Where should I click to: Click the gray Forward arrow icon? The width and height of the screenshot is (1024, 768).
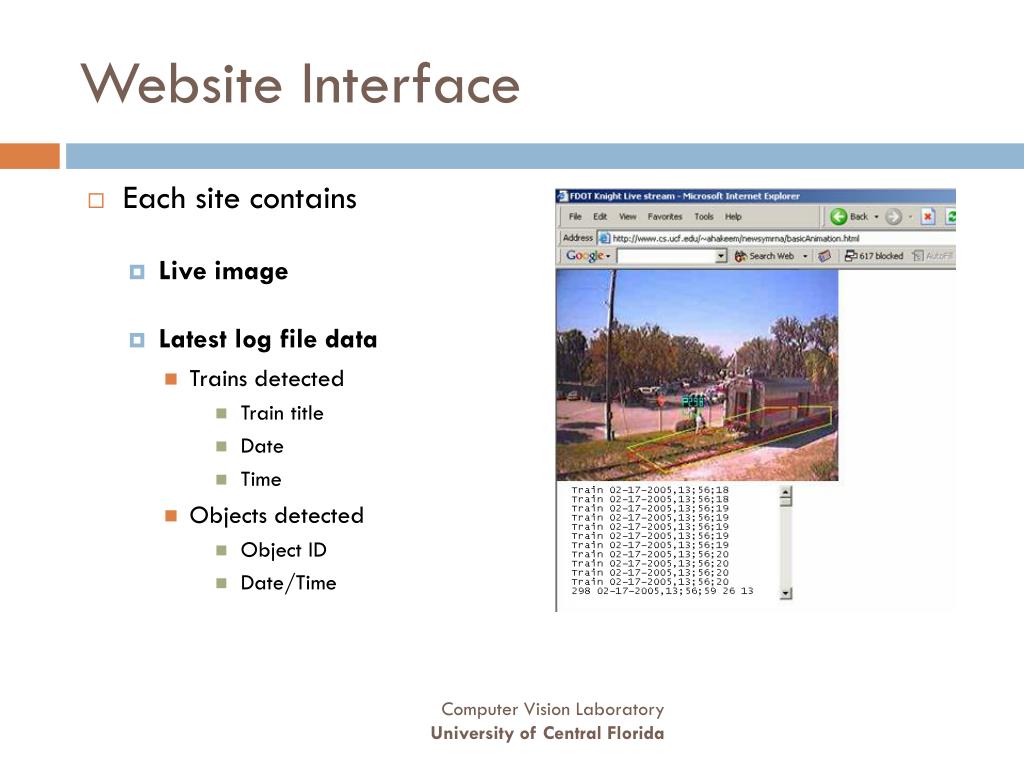893,217
